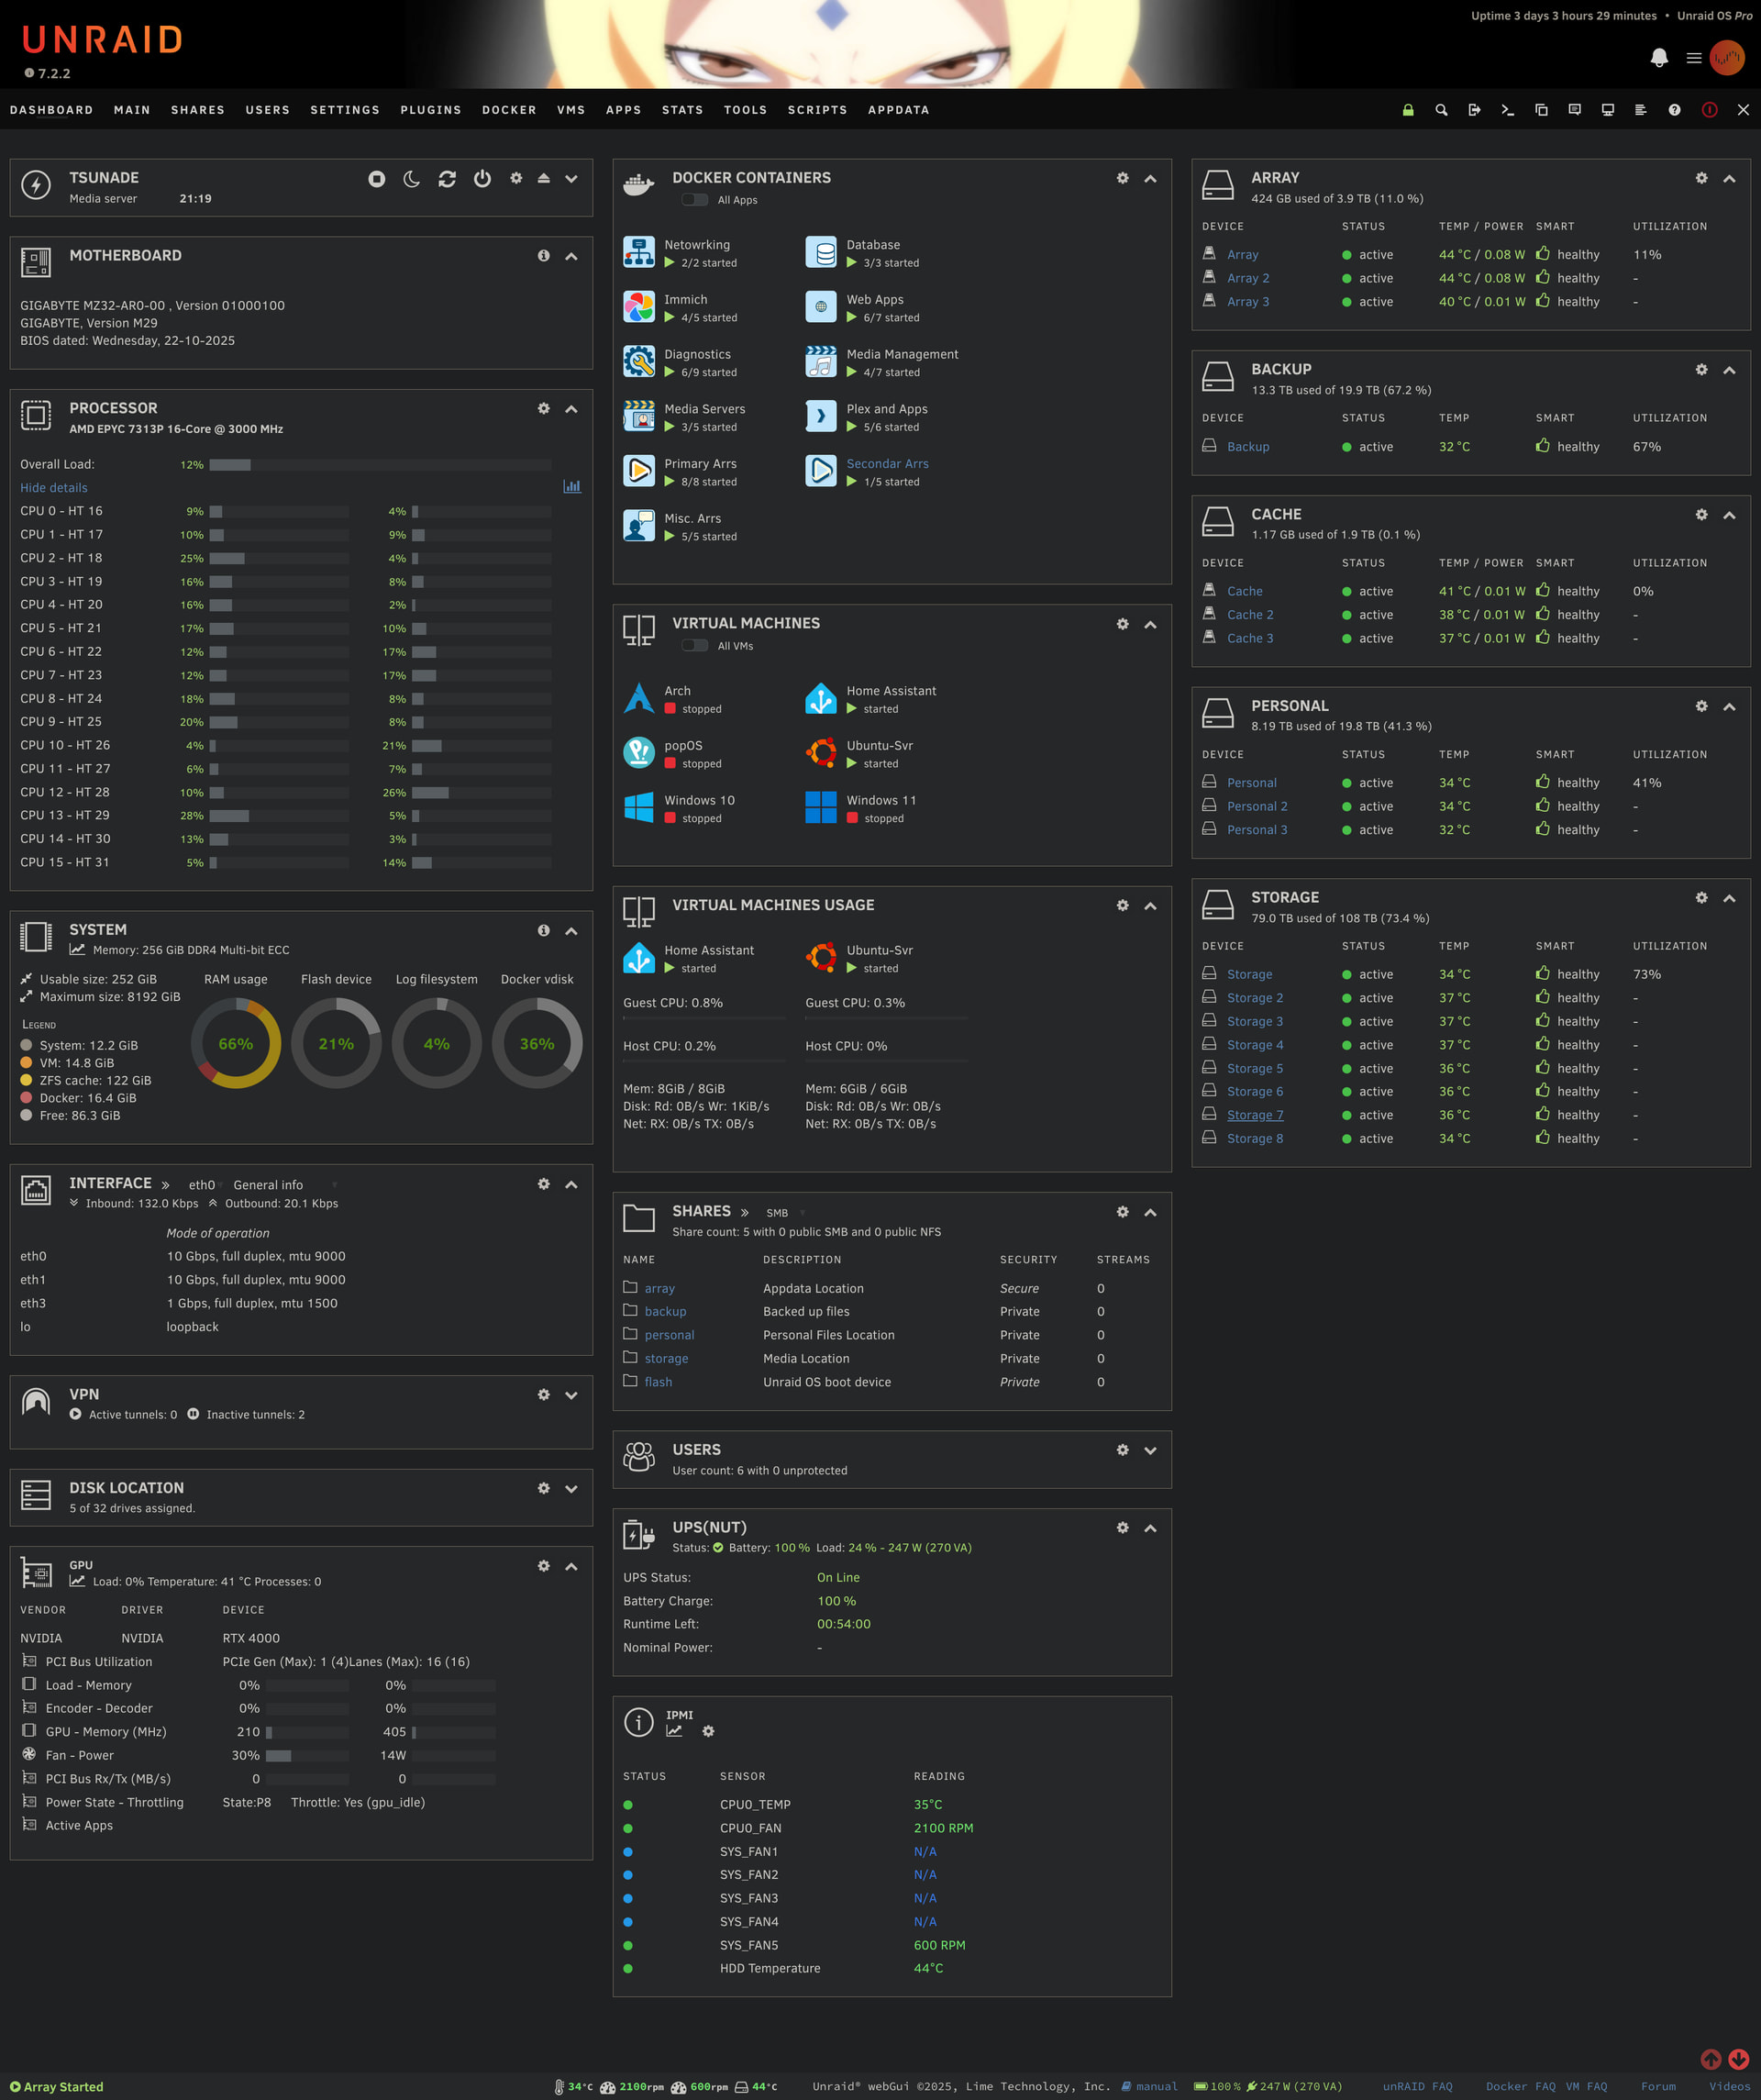
Task: Click the reboot icon in TSUNADE panel
Action: [x=447, y=179]
